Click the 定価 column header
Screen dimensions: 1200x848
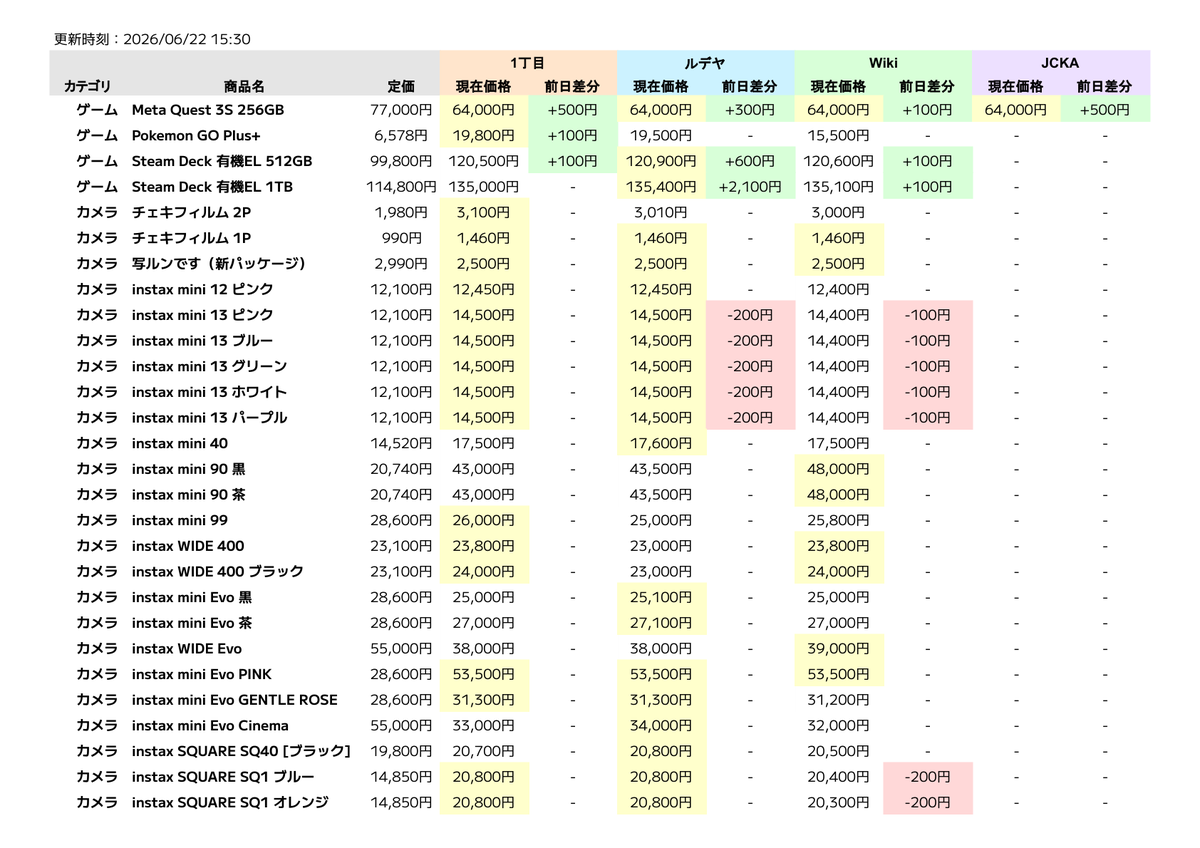click(401, 87)
